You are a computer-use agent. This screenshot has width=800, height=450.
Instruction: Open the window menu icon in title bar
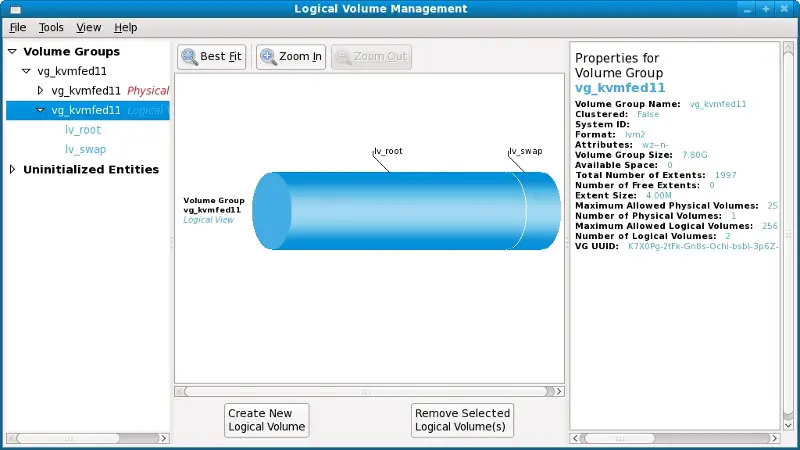pos(13,9)
